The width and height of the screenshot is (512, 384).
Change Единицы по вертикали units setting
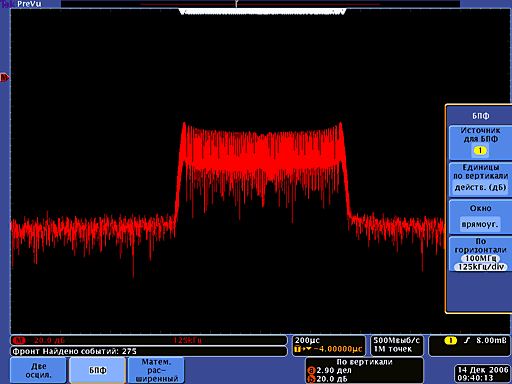[x=480, y=179]
